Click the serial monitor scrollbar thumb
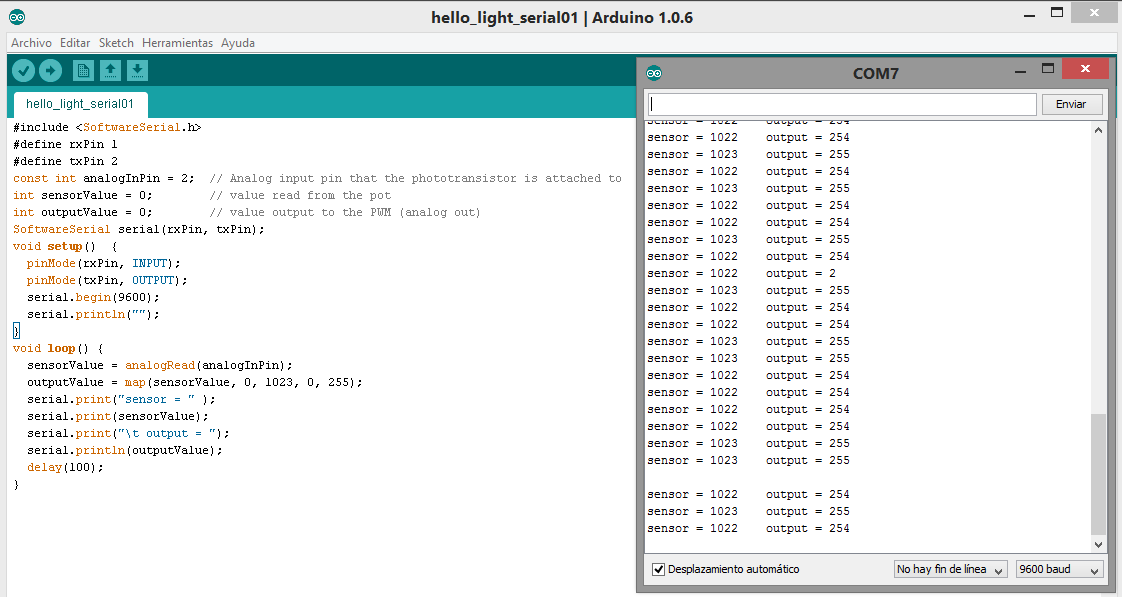This screenshot has height=597, width=1122. pyautogui.click(x=1098, y=474)
